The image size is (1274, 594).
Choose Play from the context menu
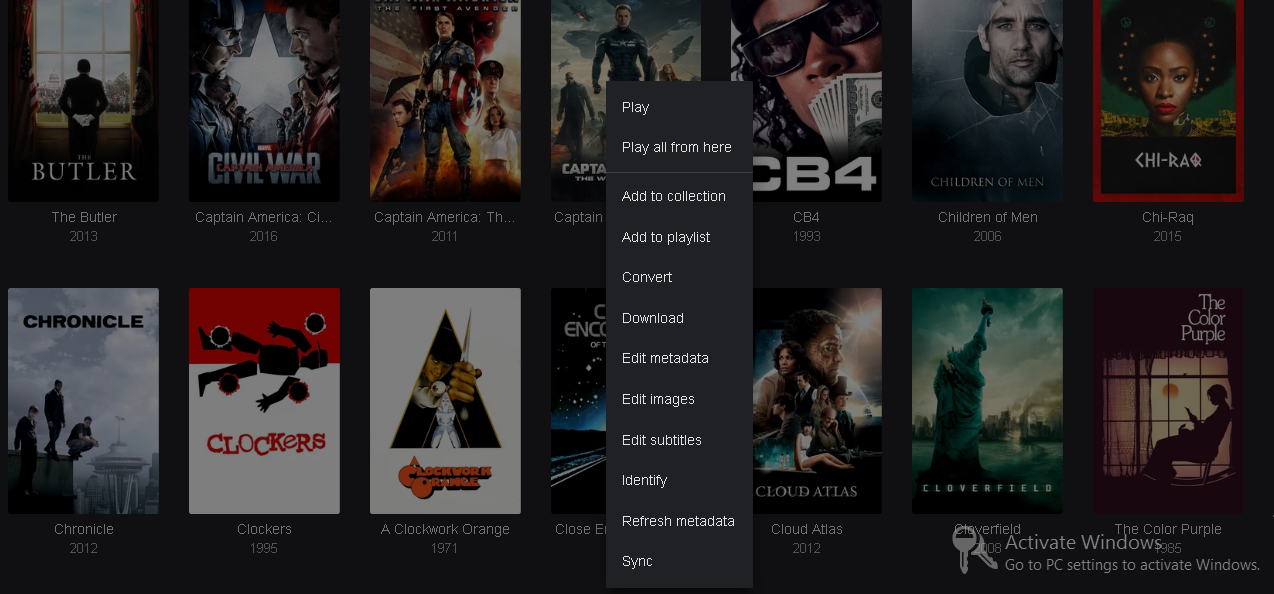pyautogui.click(x=679, y=107)
